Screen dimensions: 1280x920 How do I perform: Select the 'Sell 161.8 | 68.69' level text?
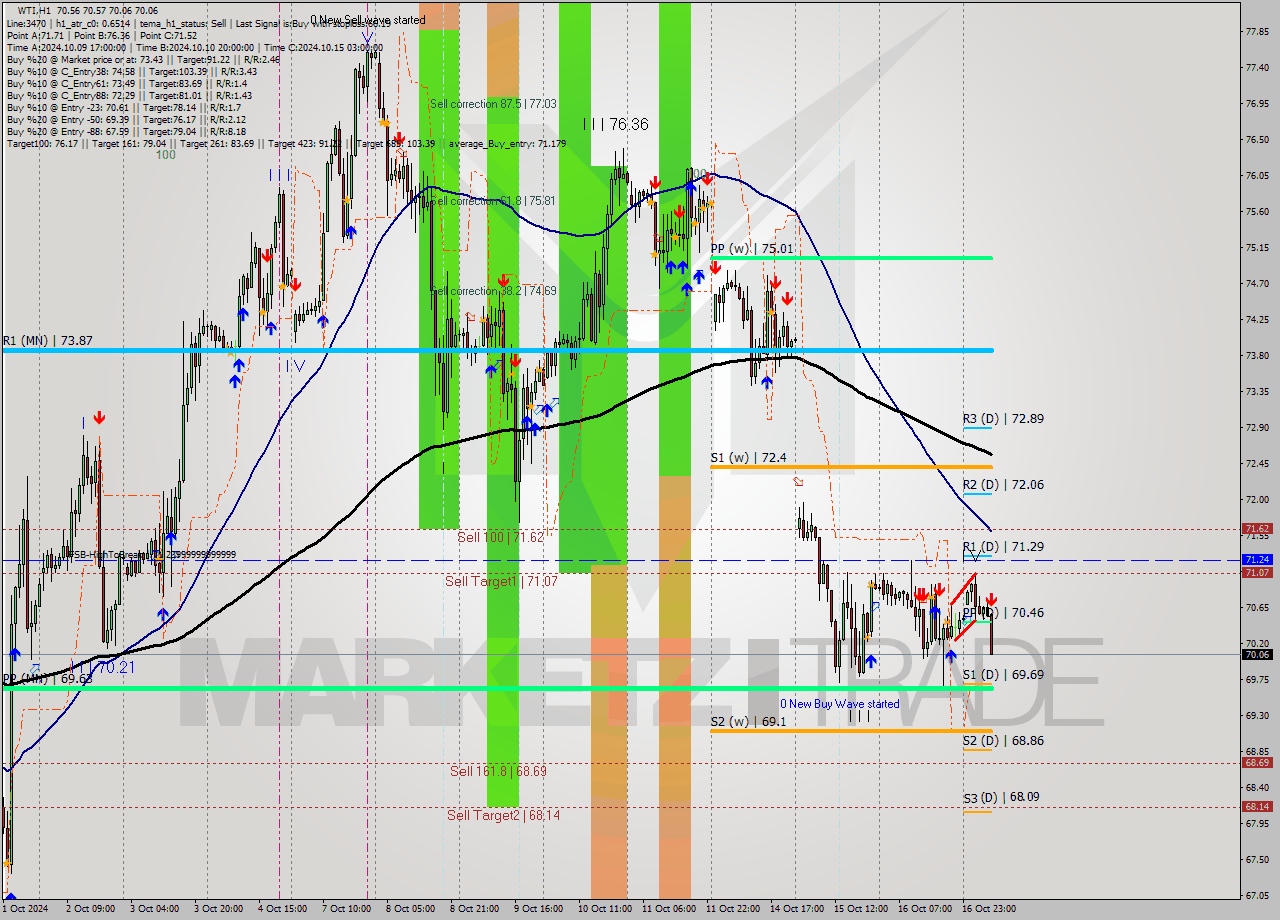[498, 771]
